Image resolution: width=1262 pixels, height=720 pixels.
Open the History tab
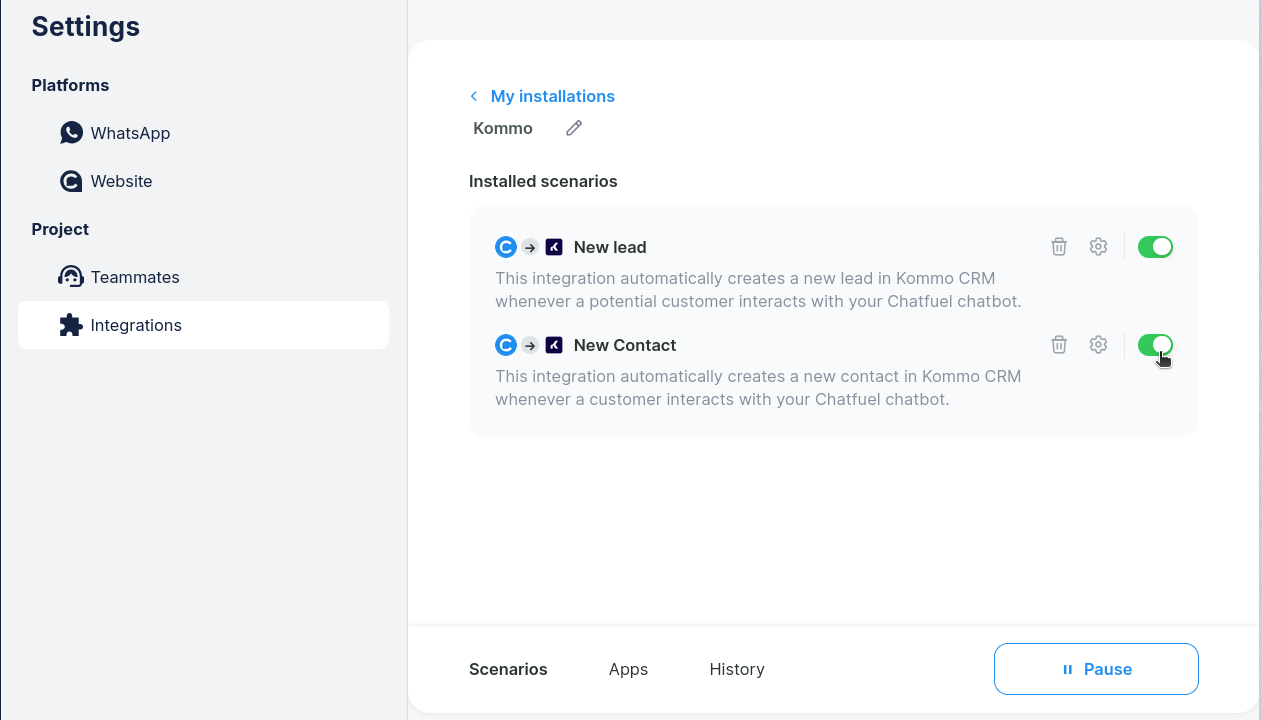(737, 669)
